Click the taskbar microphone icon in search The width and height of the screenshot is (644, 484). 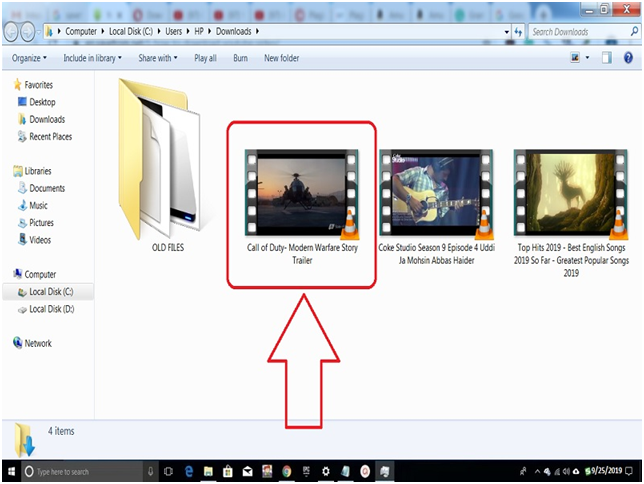(x=150, y=471)
